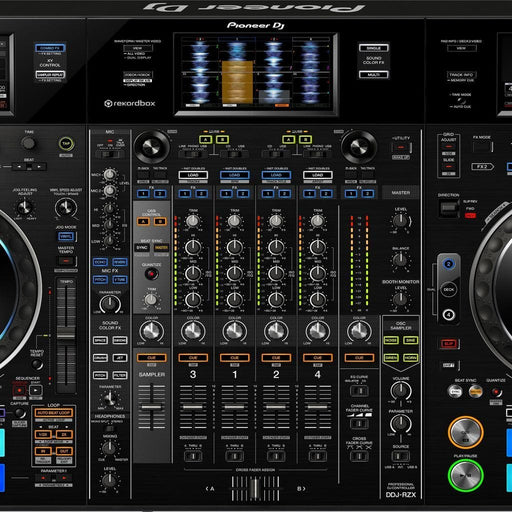Load track to channel 3 with LOAD

193,175
